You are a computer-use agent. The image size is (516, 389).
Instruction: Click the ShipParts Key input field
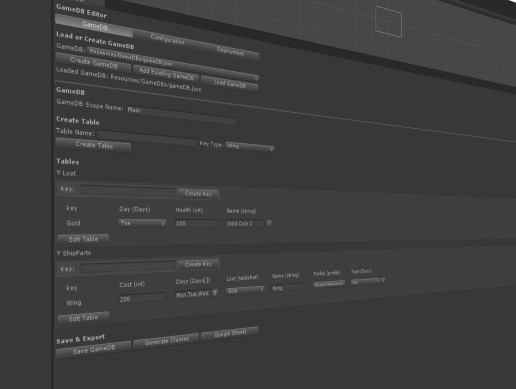pyautogui.click(x=128, y=267)
